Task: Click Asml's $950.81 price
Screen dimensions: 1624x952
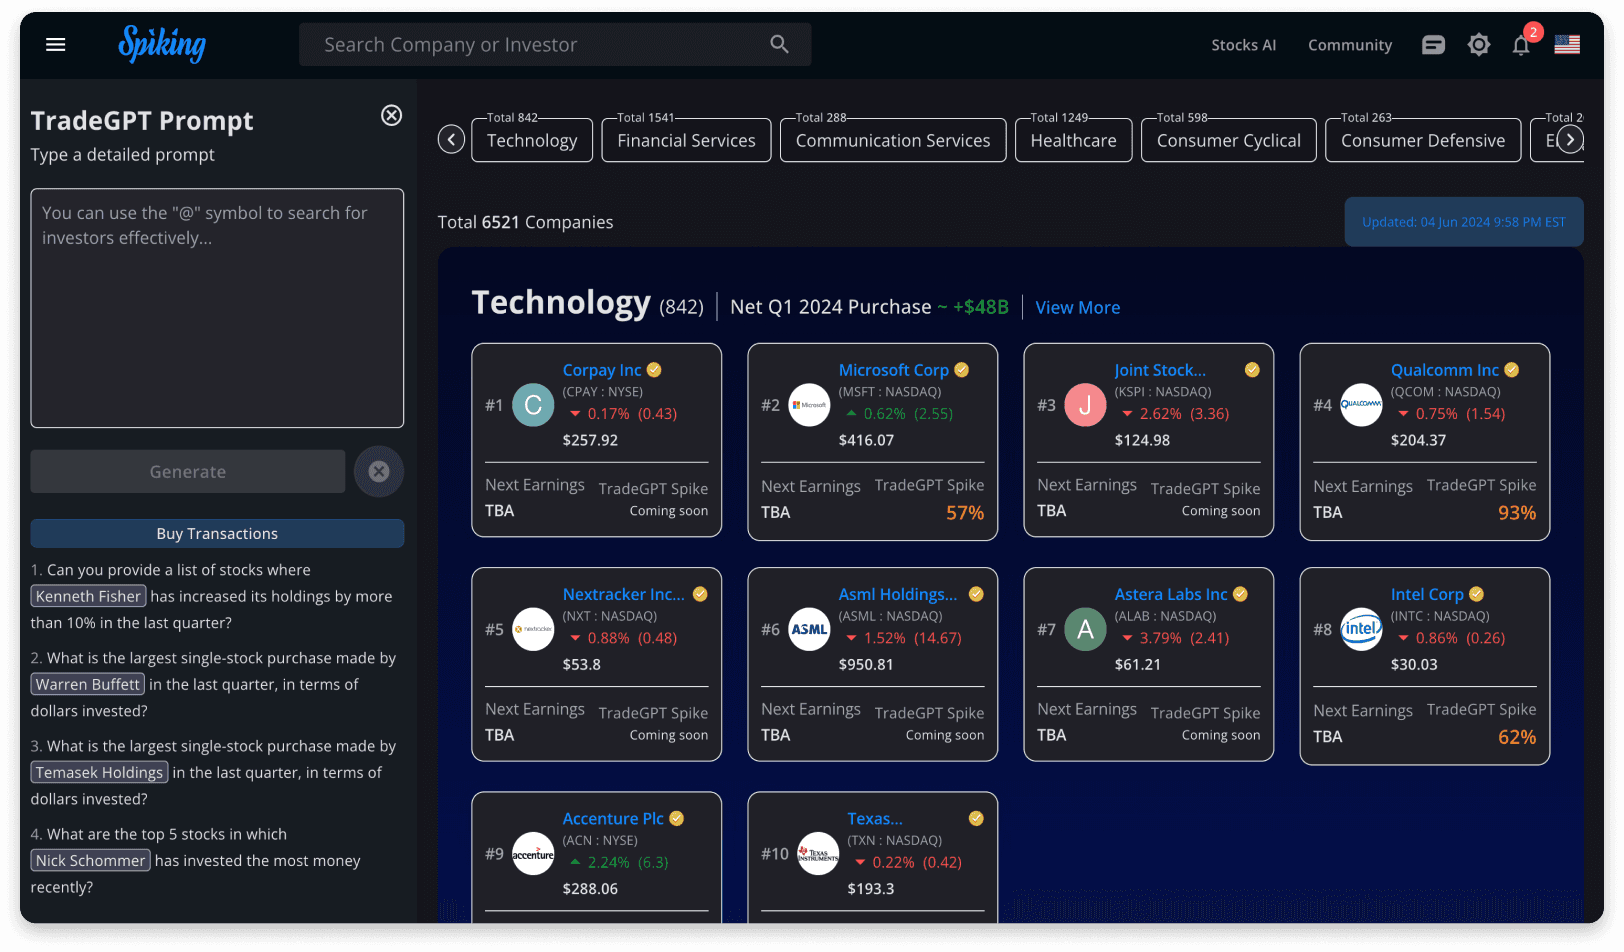Action: [866, 664]
